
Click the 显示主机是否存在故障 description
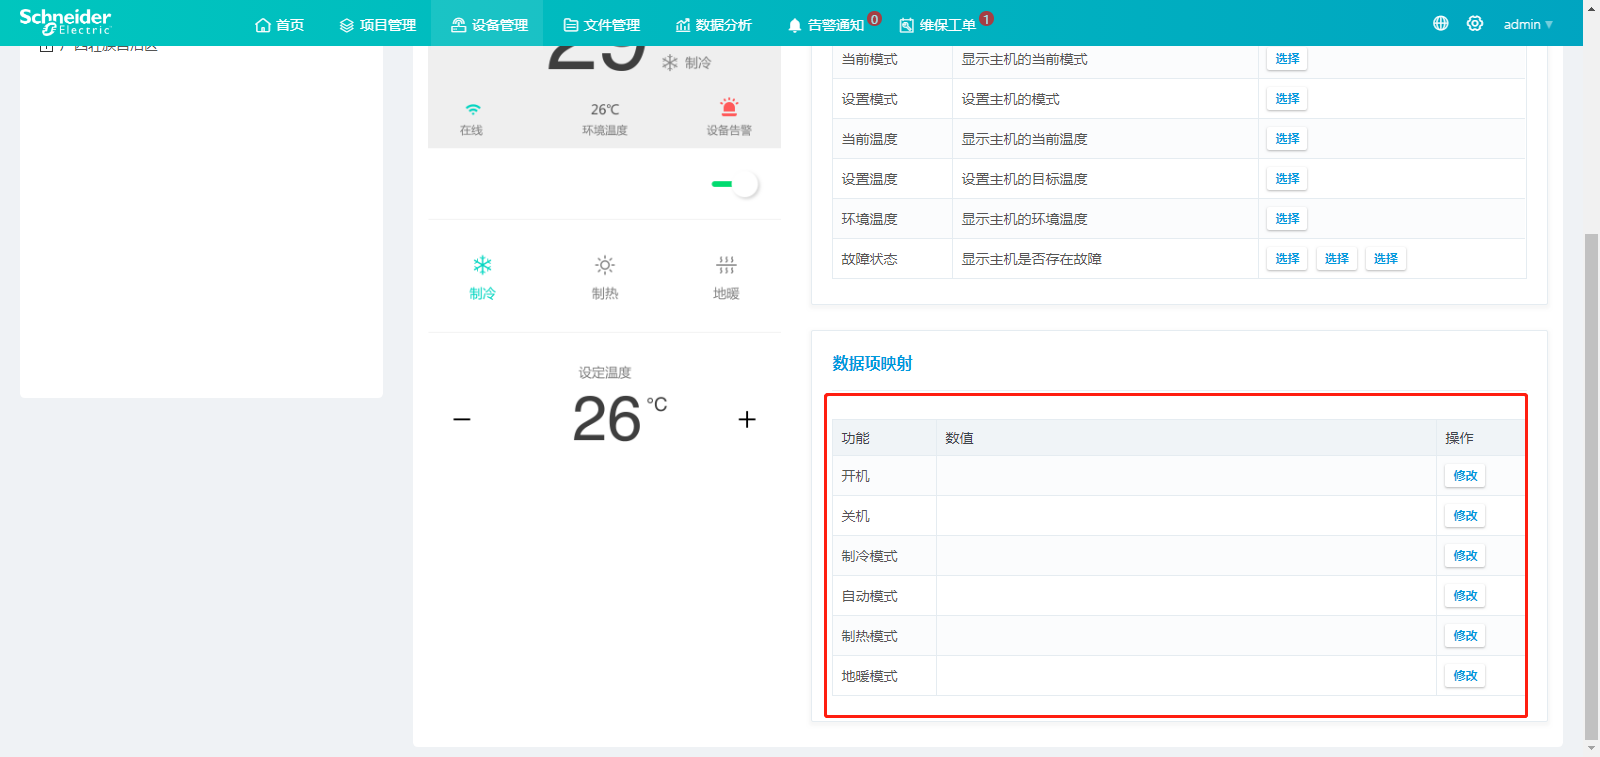1031,259
